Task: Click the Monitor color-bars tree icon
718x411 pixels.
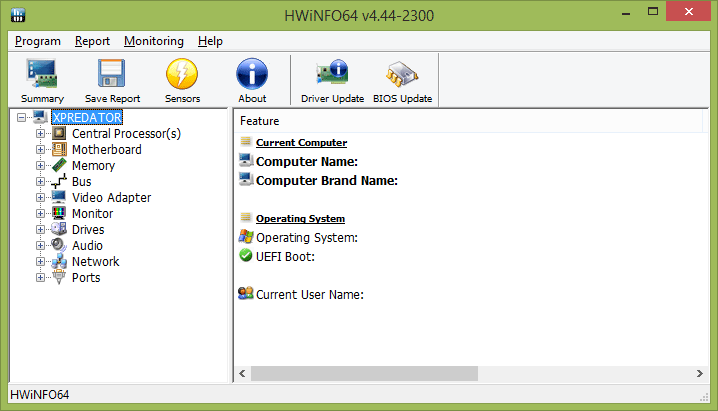Action: pyautogui.click(x=59, y=213)
